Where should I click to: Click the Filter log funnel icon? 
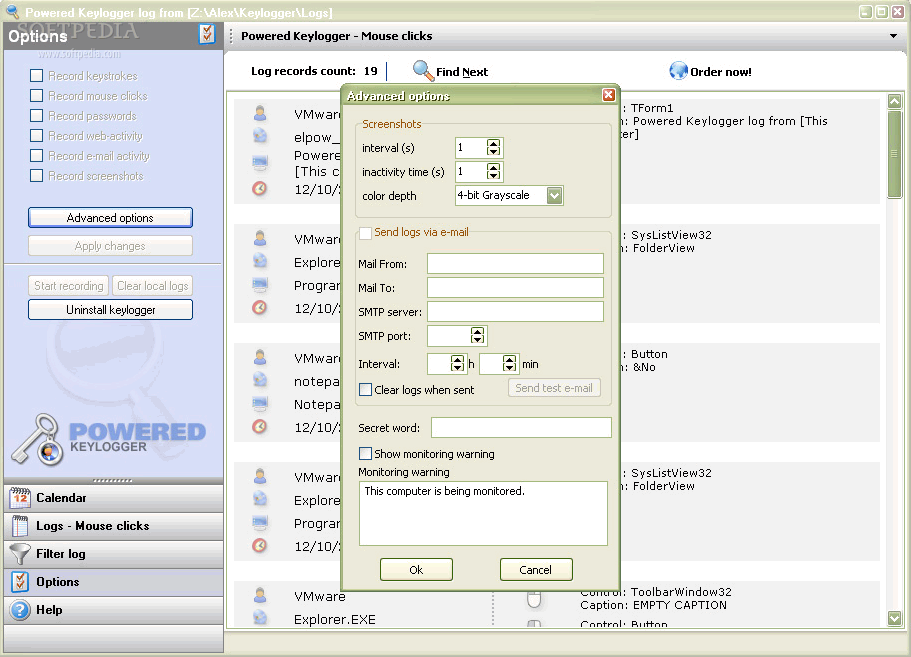click(x=20, y=554)
